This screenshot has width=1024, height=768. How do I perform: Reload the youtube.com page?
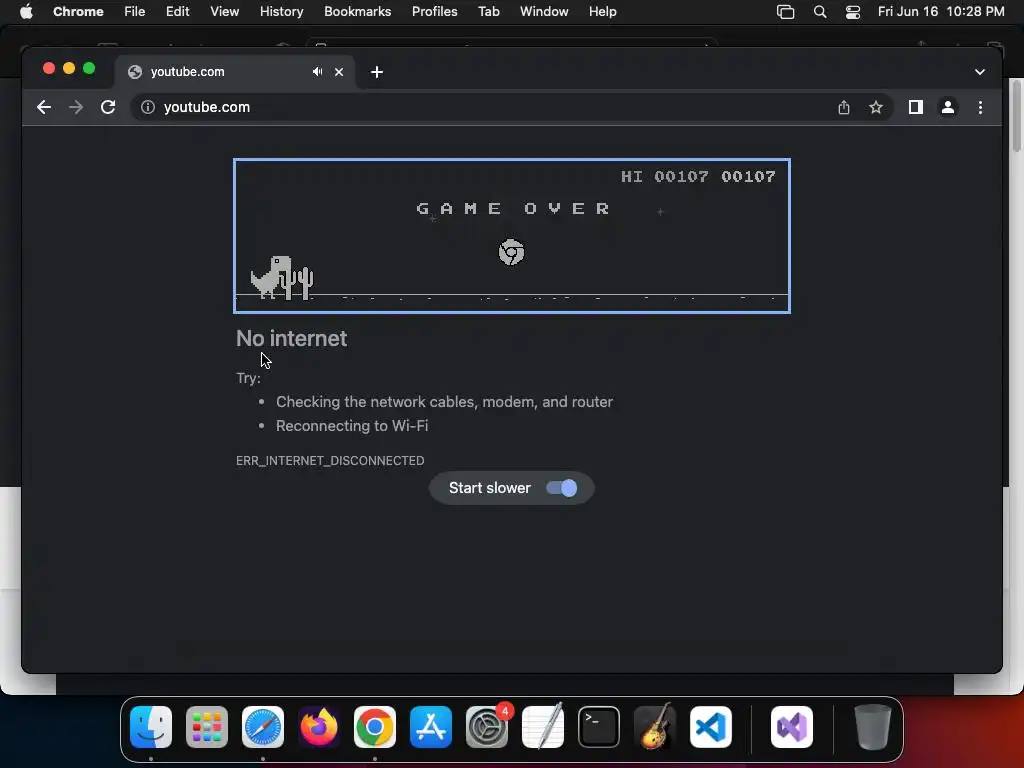coord(108,107)
